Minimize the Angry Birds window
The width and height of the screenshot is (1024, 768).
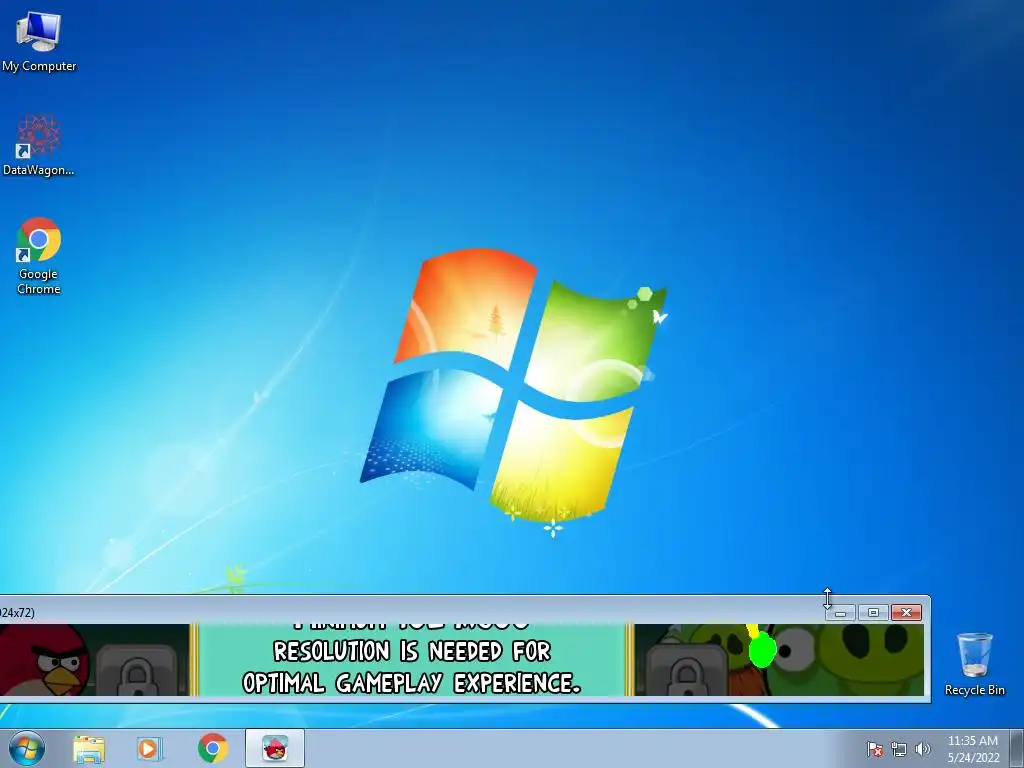(x=840, y=613)
